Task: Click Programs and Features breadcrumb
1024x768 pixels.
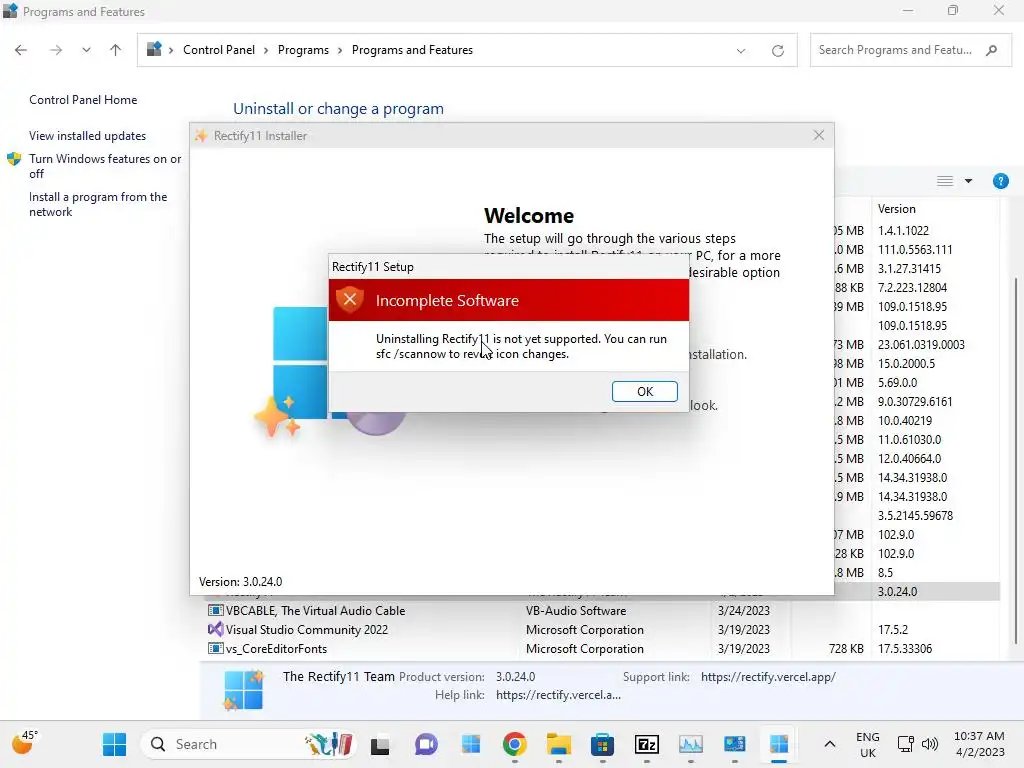Action: coord(412,50)
